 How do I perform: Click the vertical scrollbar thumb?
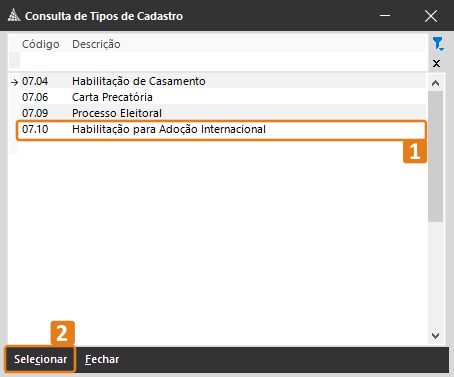click(435, 157)
